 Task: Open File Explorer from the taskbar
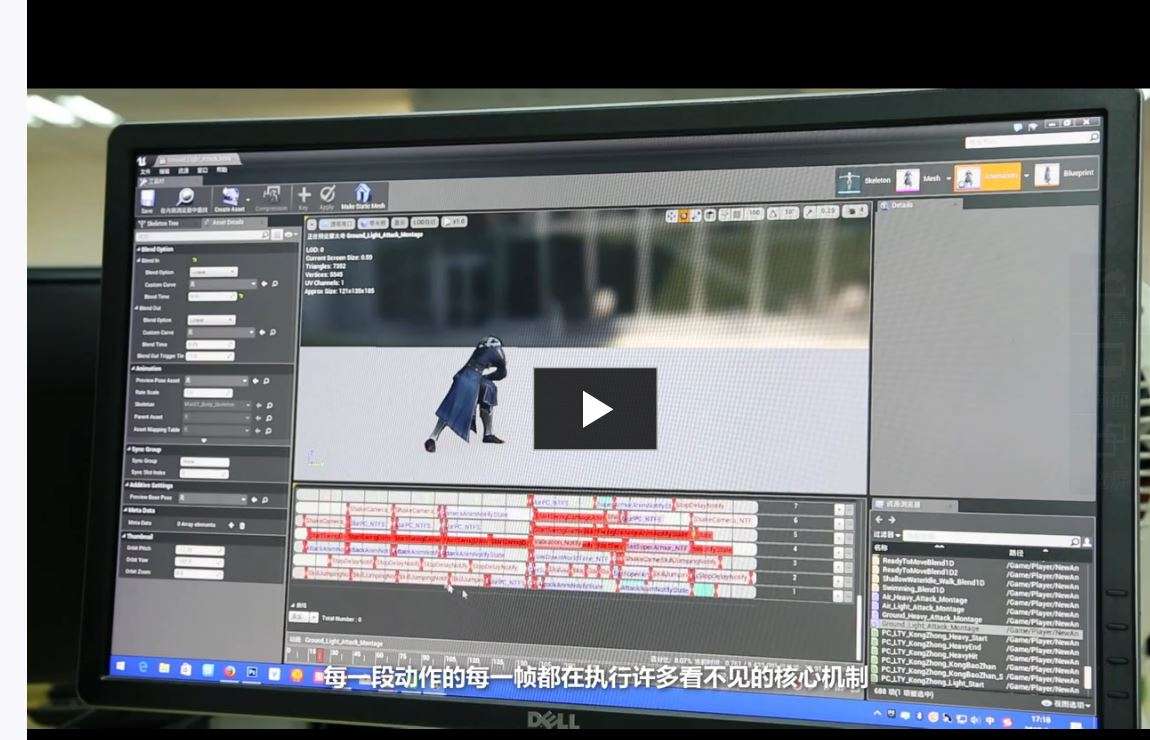(164, 668)
